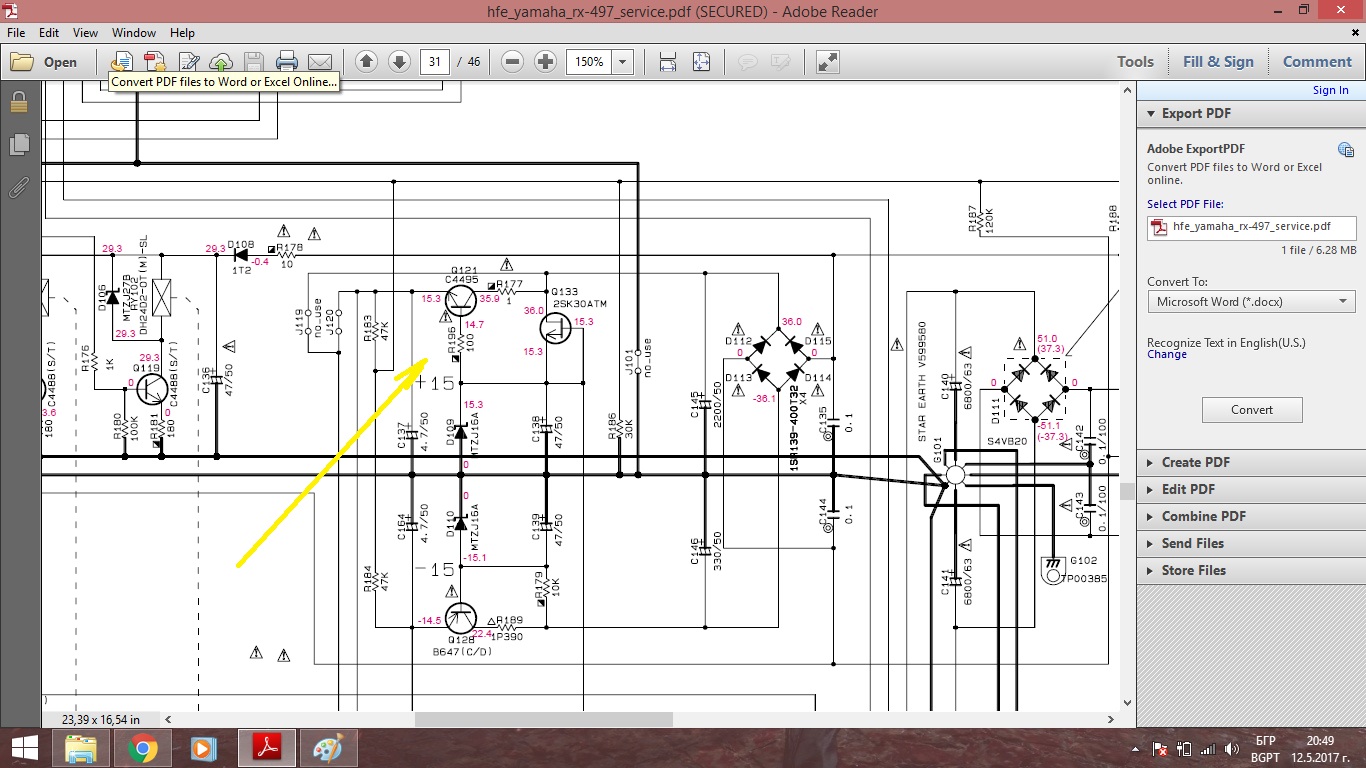Click the page number input field
This screenshot has width=1366, height=768.
435,61
